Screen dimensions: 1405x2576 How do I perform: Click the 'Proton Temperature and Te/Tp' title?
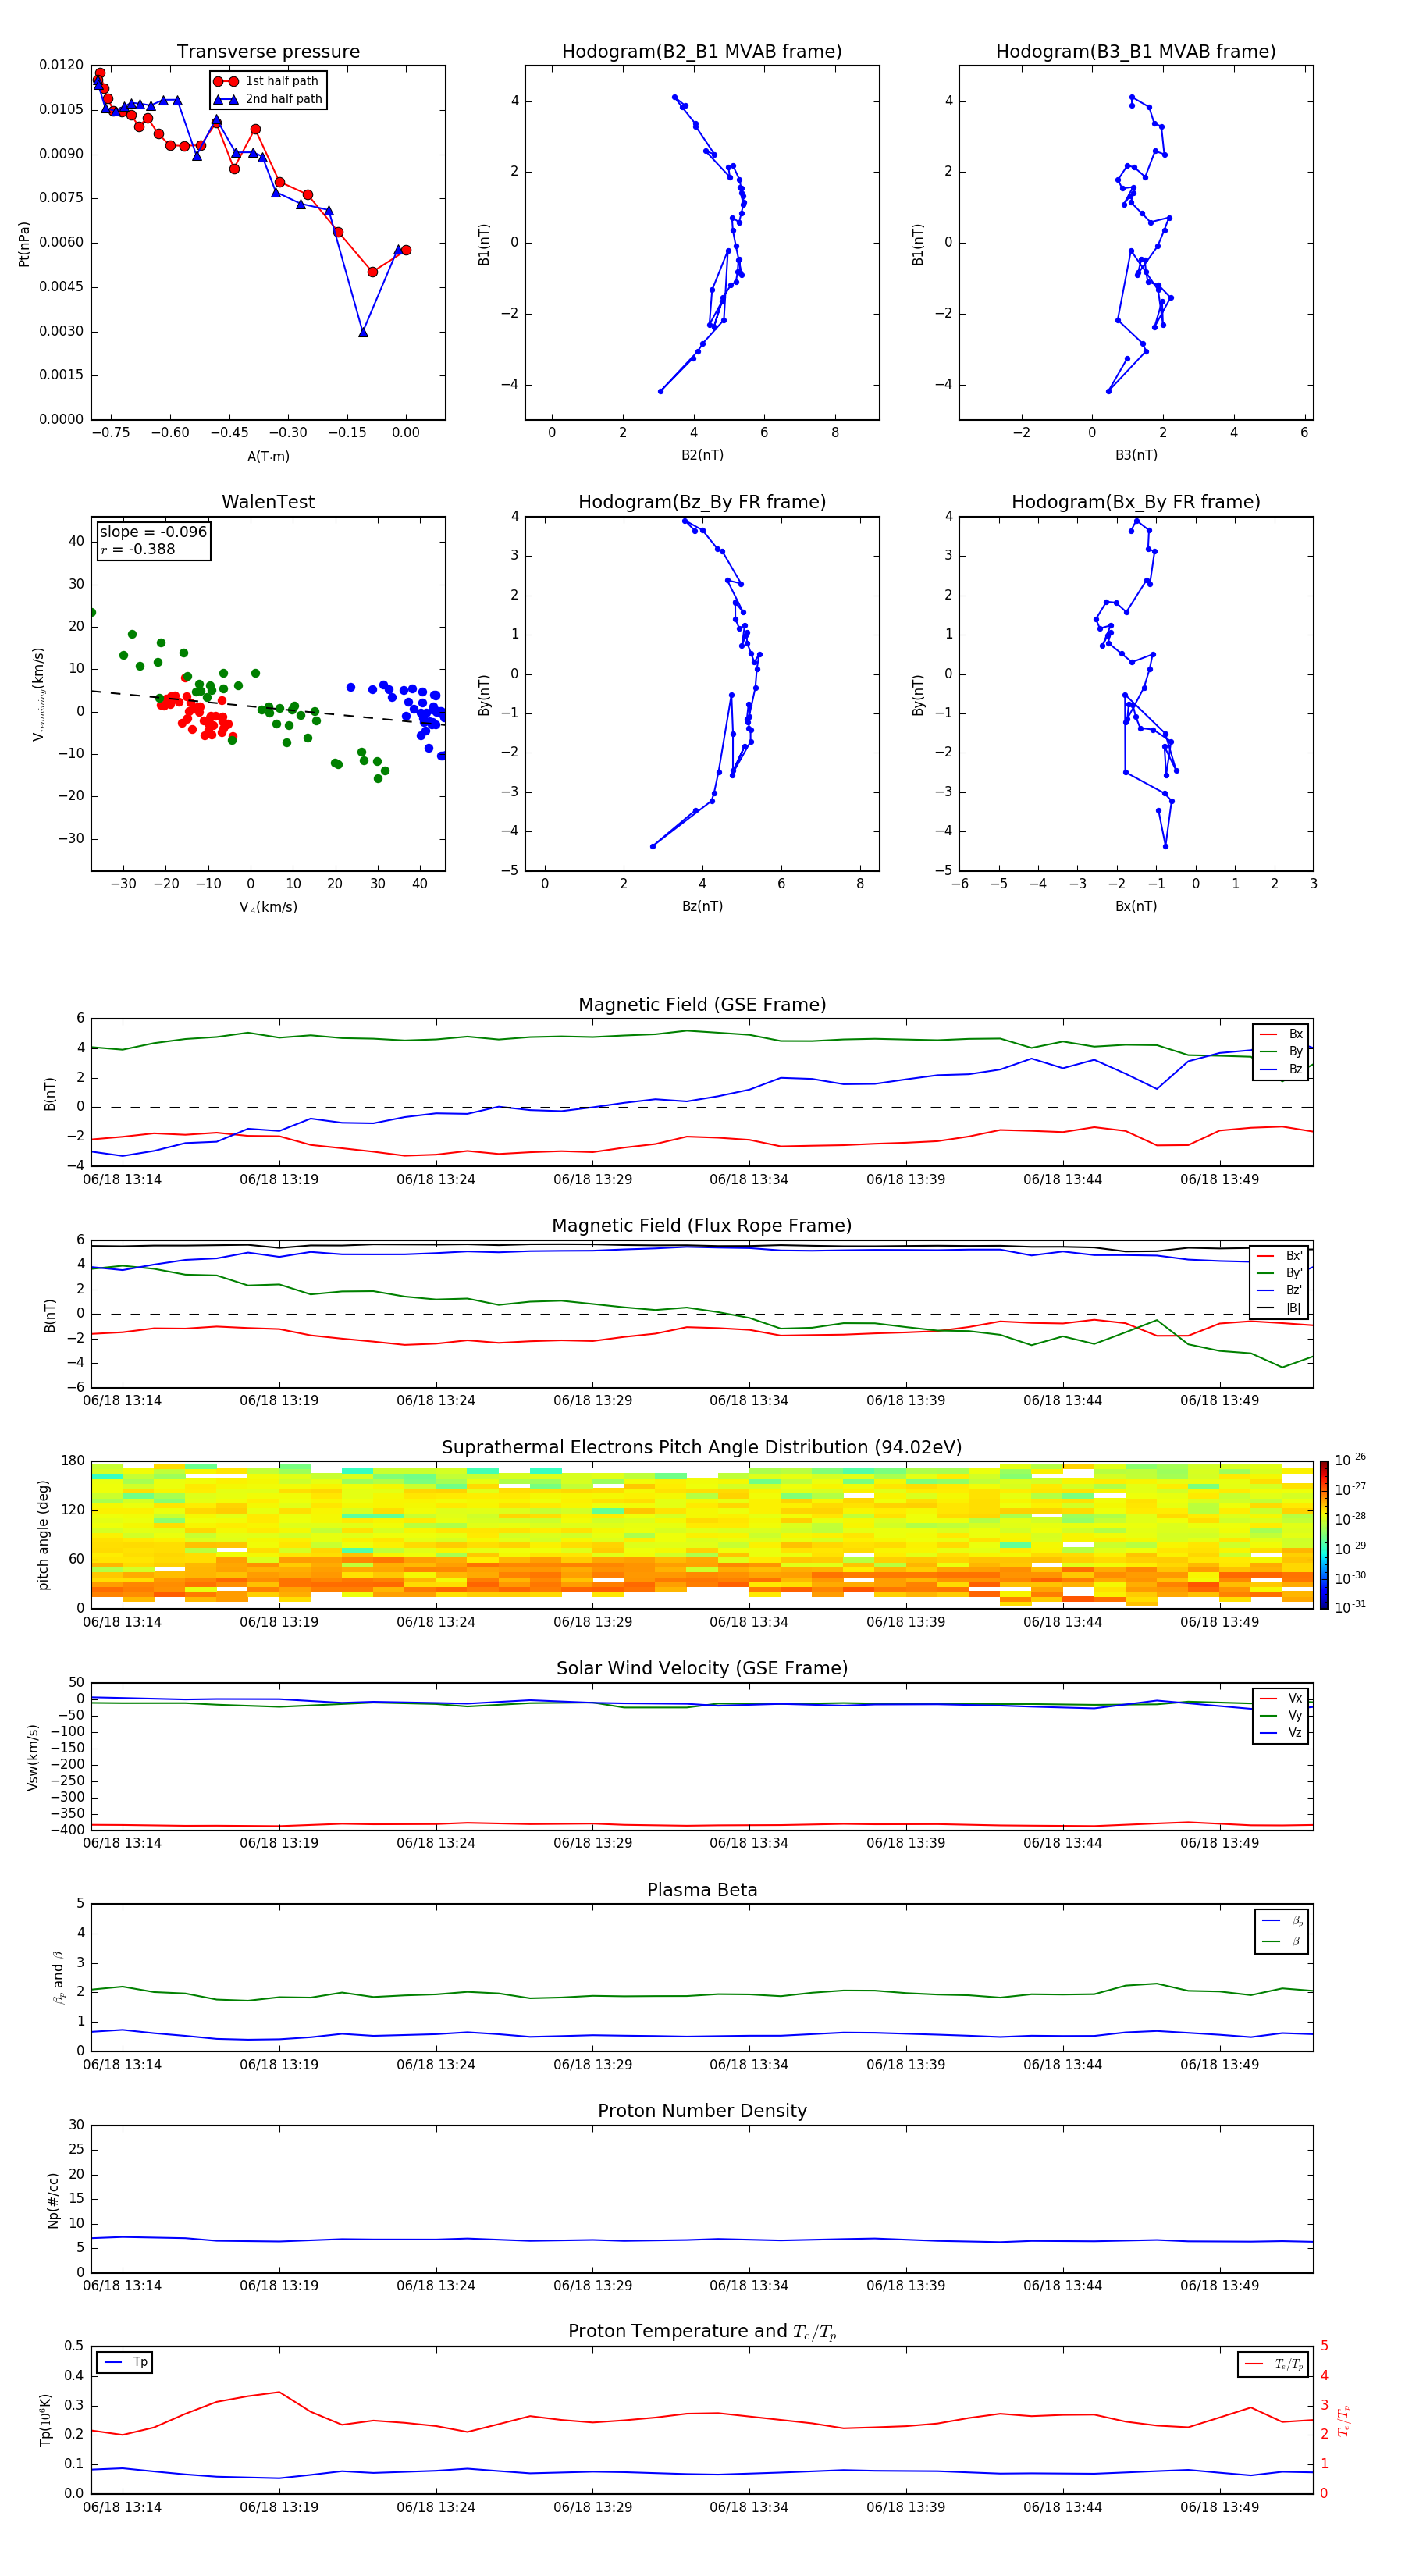tap(702, 2332)
